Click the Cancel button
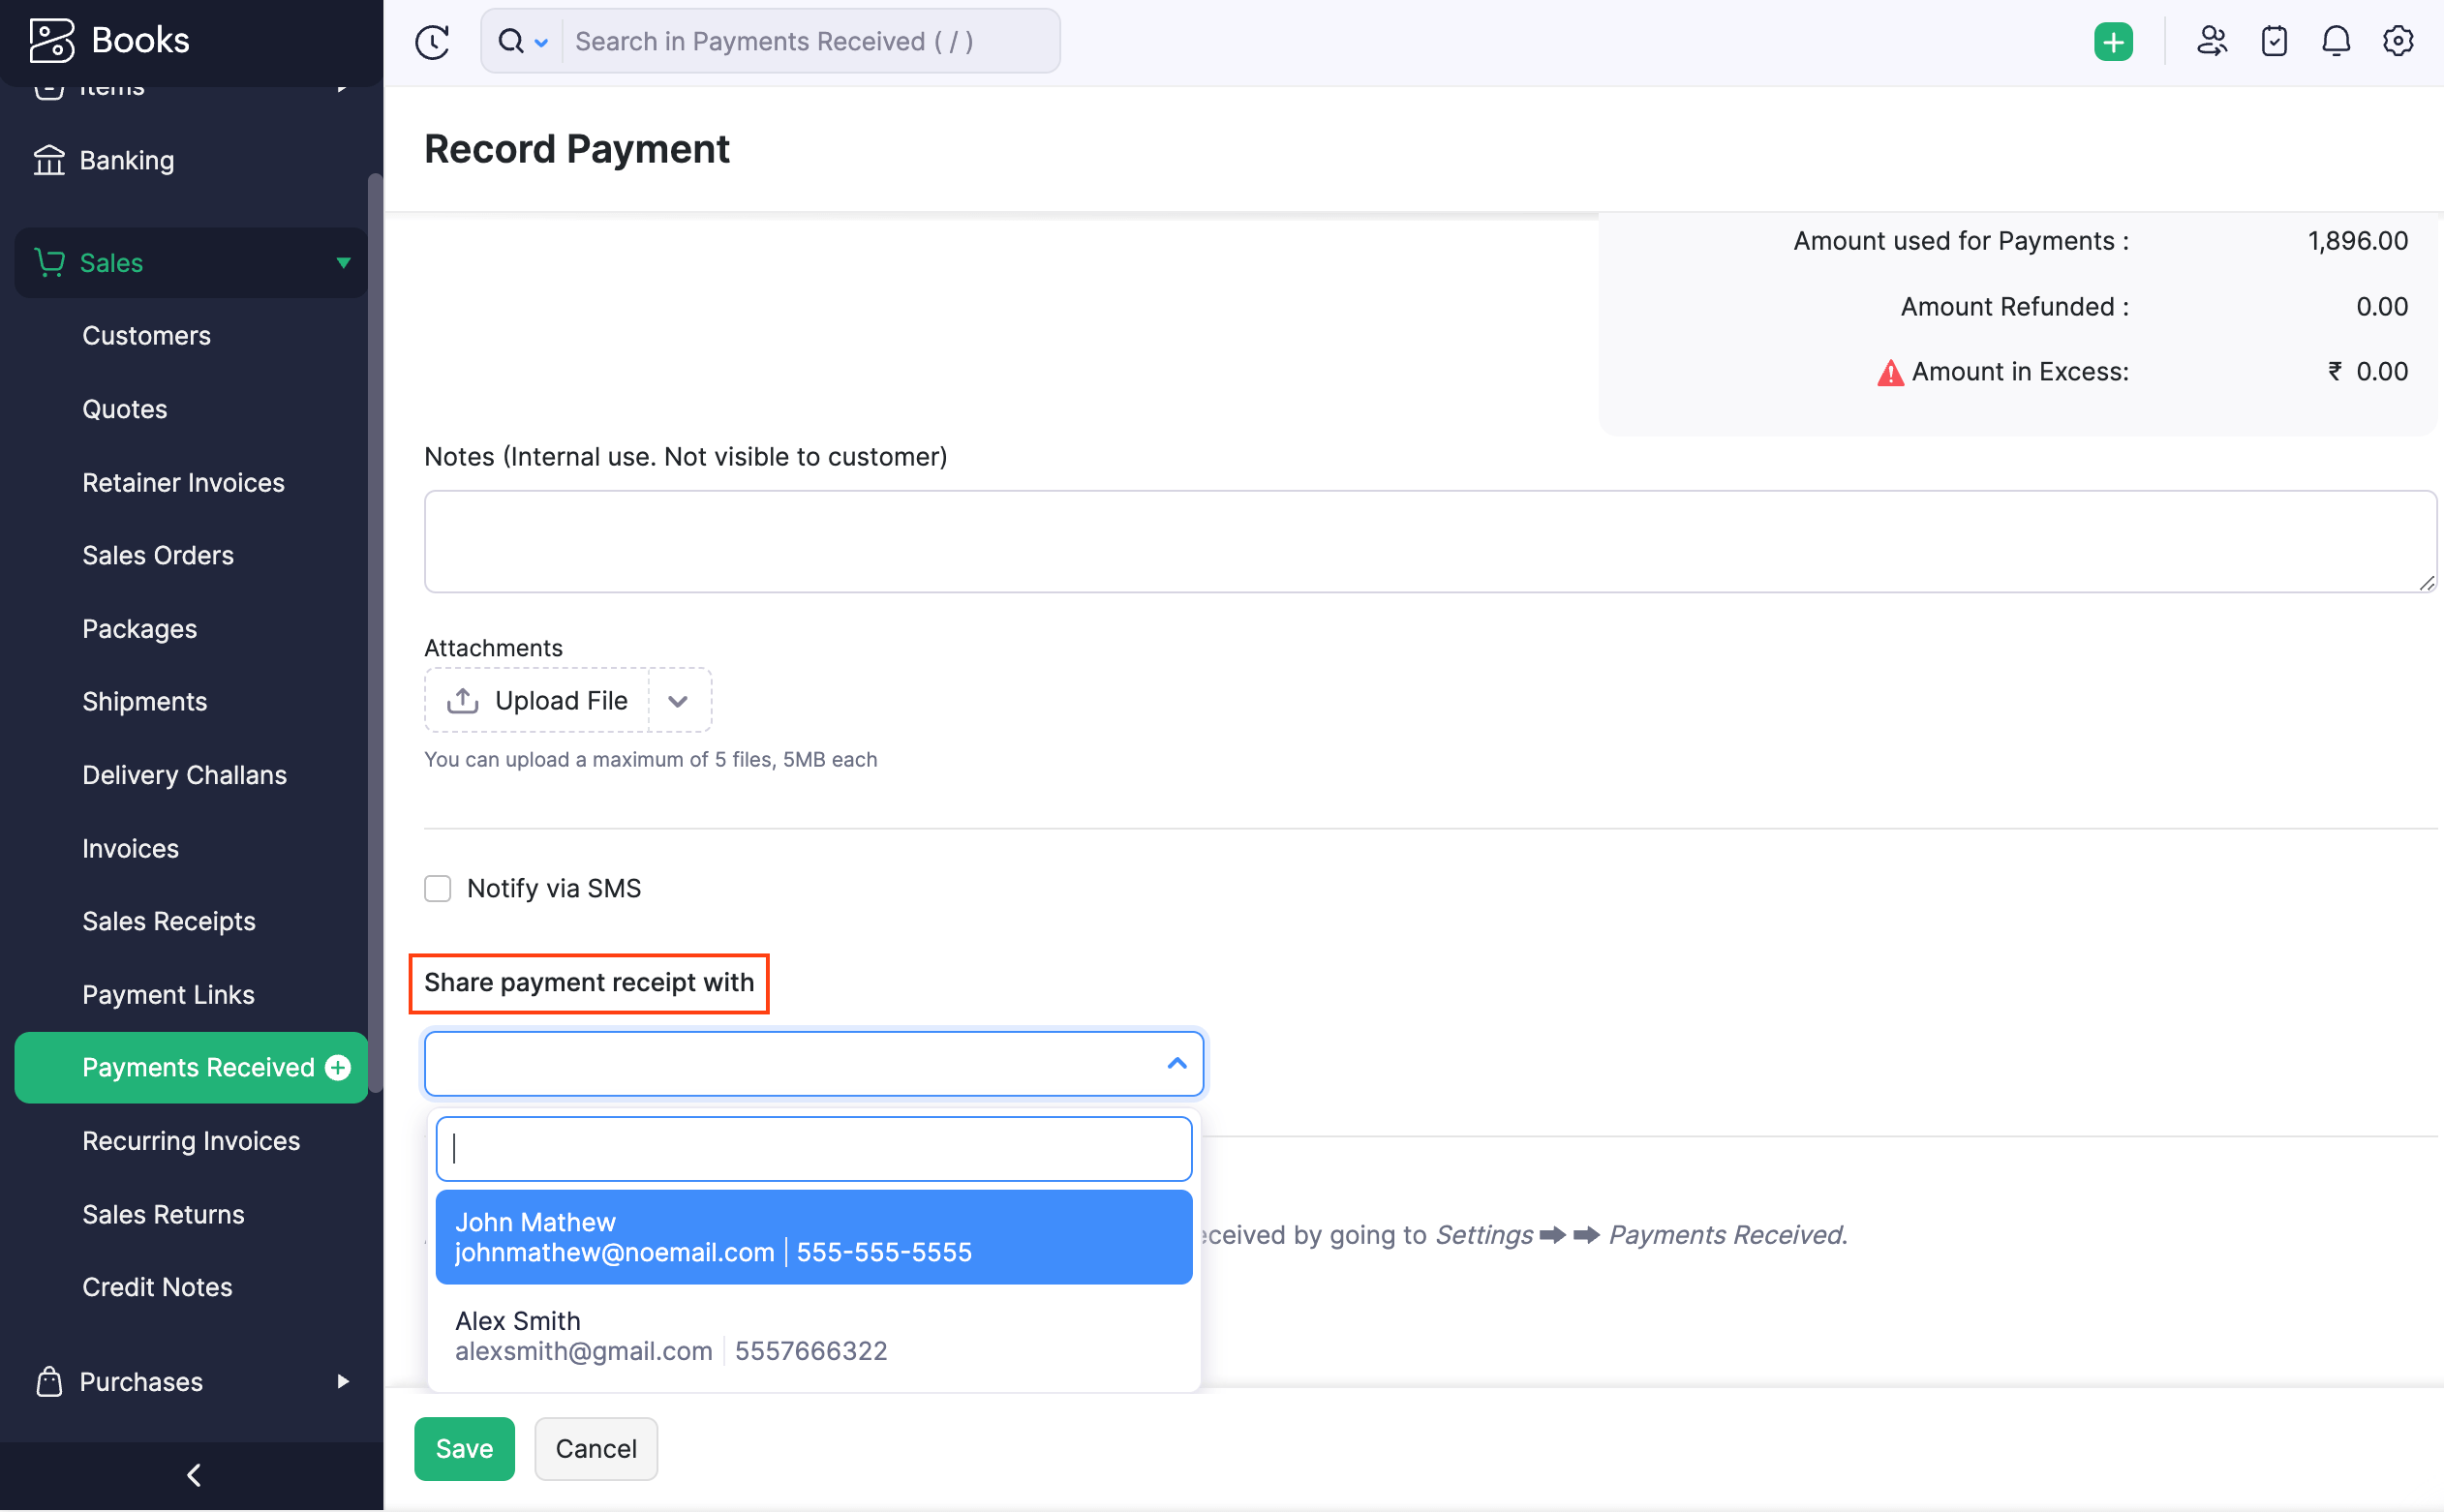Viewport: 2444px width, 1512px height. pos(595,1448)
